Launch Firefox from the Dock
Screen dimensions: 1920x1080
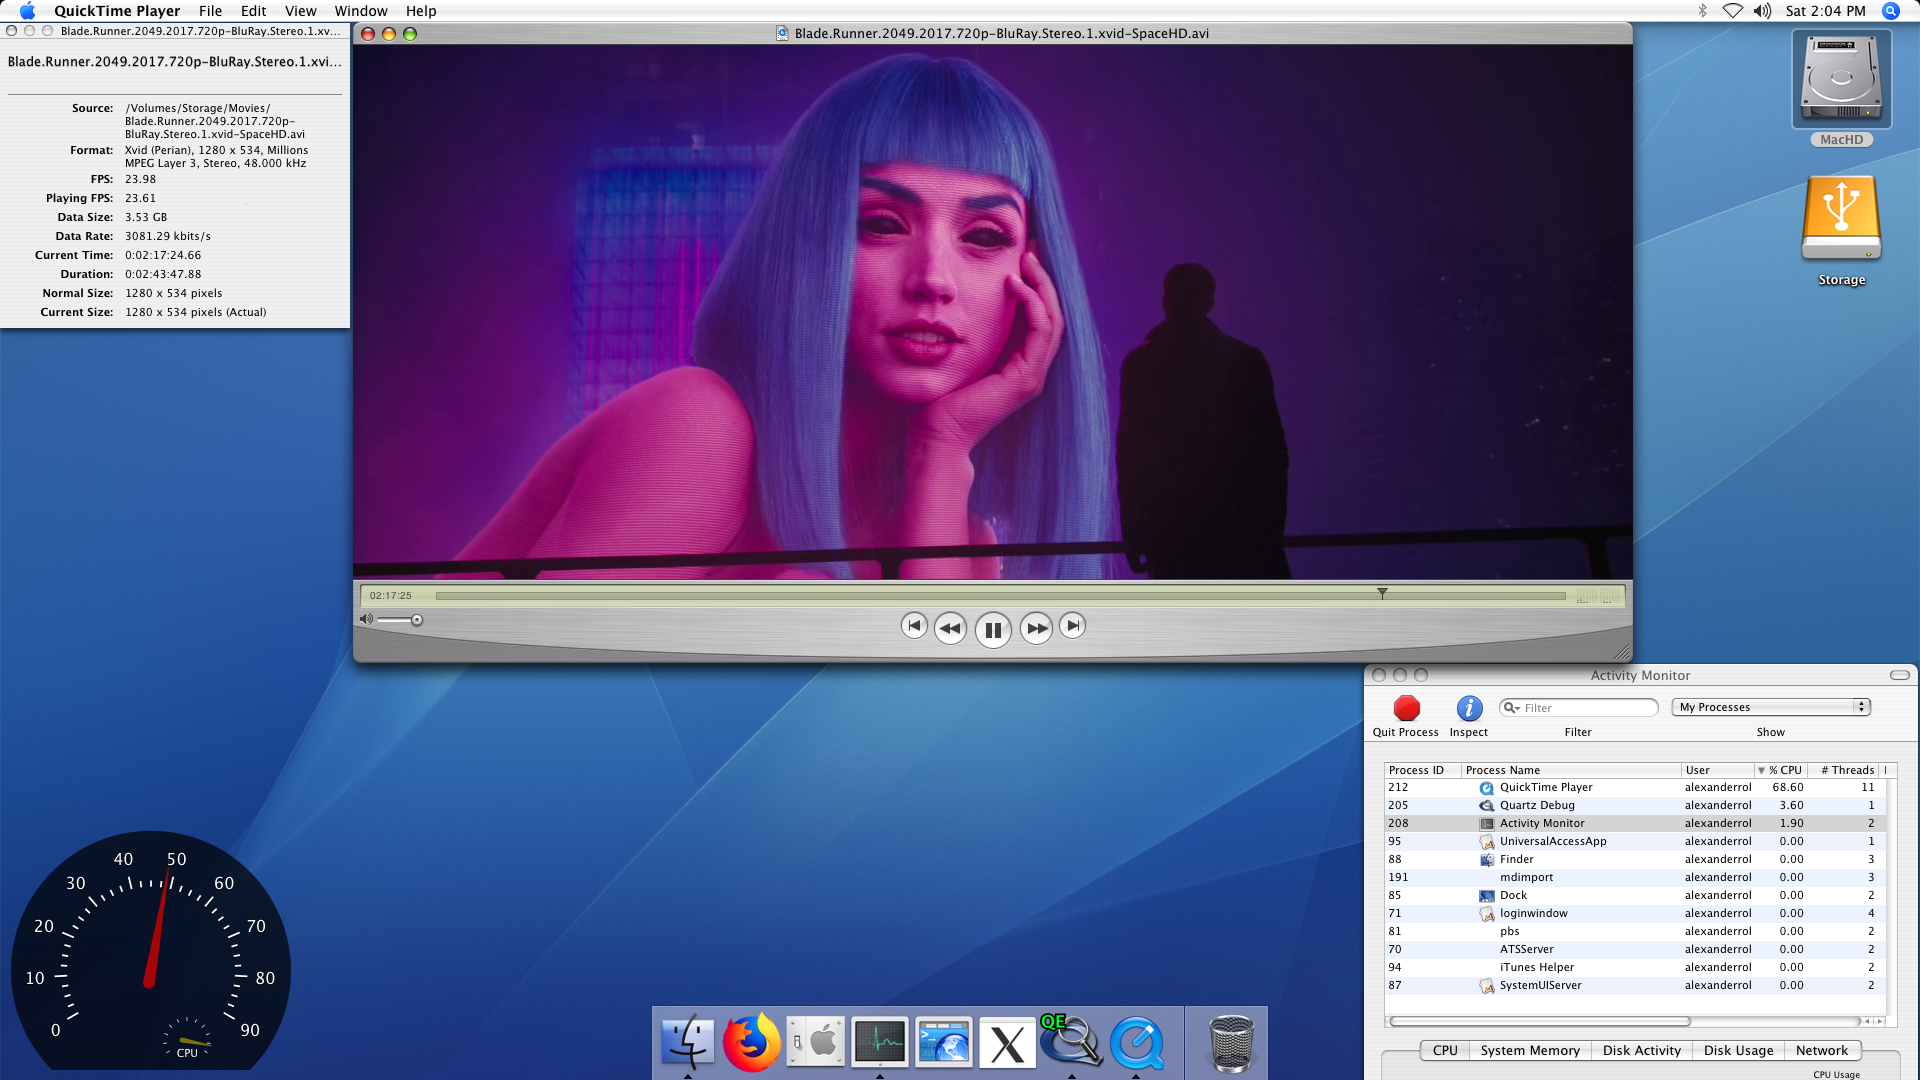pos(752,1042)
